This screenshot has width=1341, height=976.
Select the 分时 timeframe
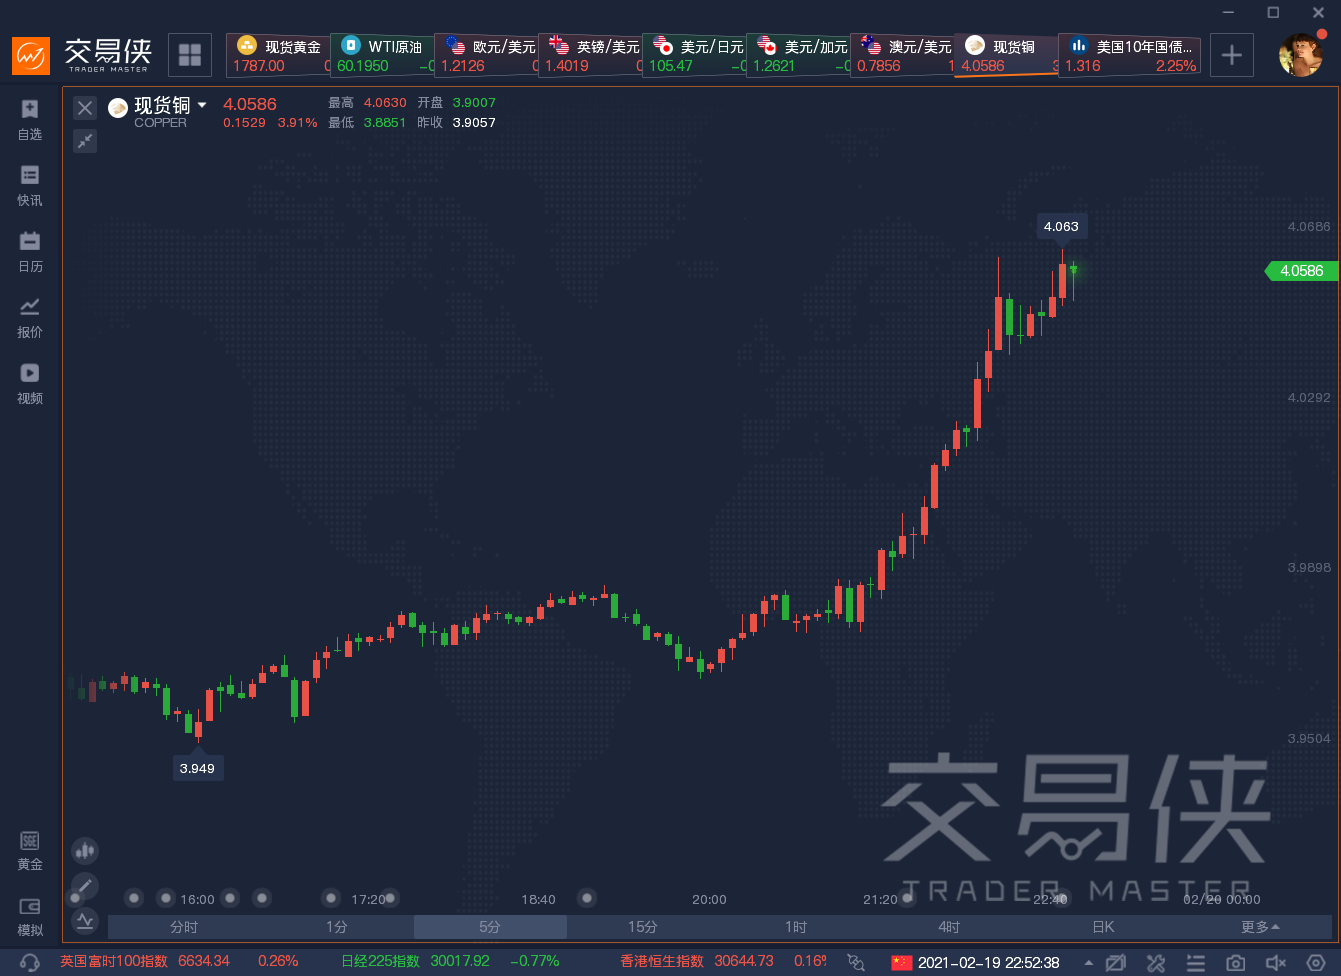pos(184,927)
